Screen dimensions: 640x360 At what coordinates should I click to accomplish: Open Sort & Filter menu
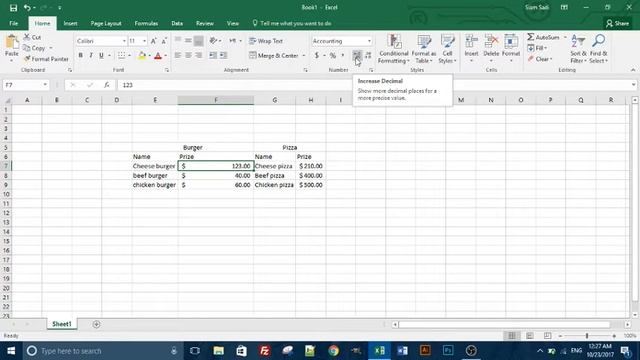point(578,49)
